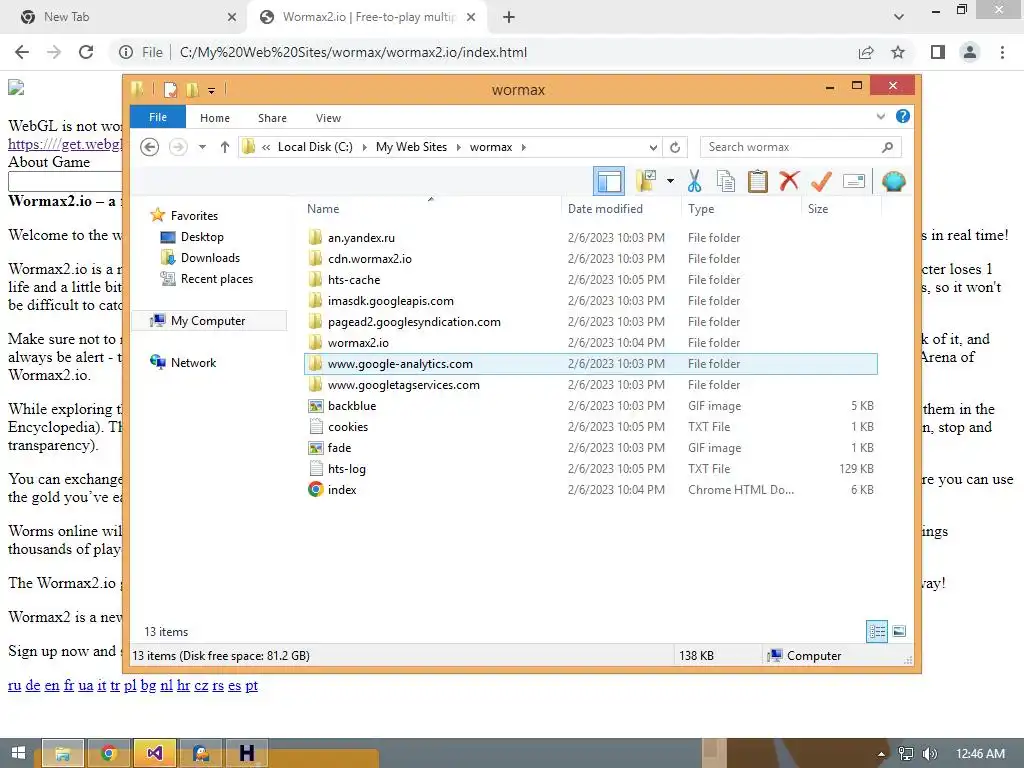Select the index Chrome HTML document
Image resolution: width=1024 pixels, height=768 pixels.
tap(590, 489)
